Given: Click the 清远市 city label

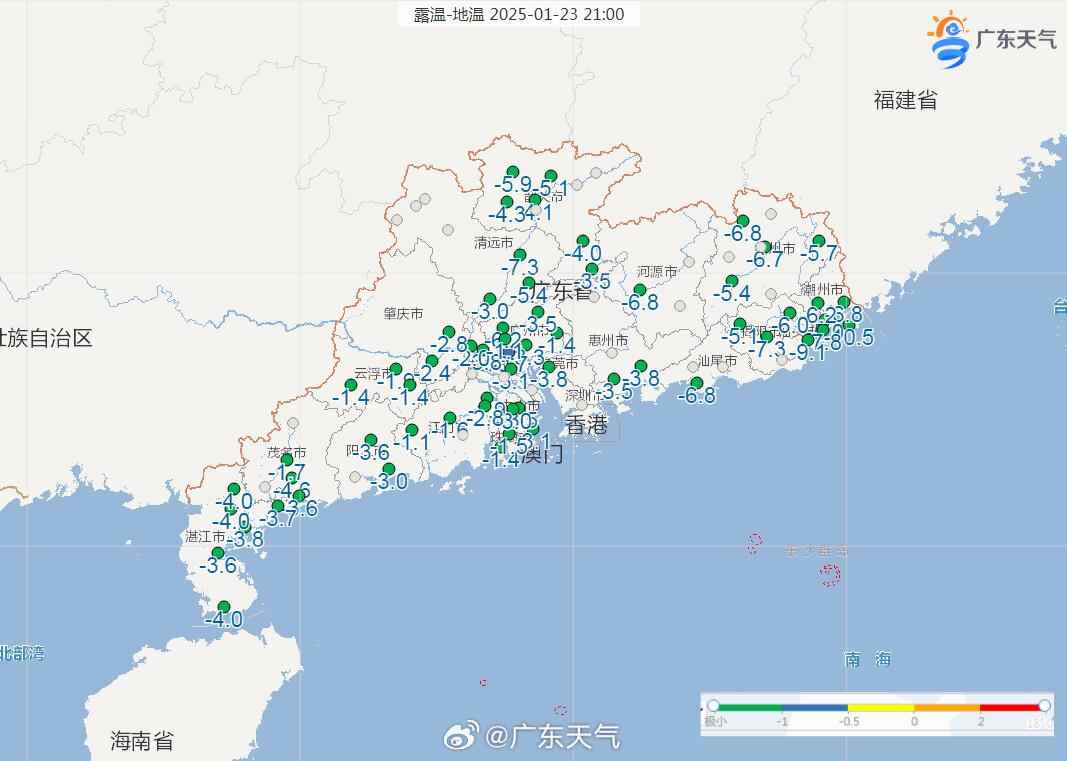Looking at the screenshot, I should tap(493, 243).
